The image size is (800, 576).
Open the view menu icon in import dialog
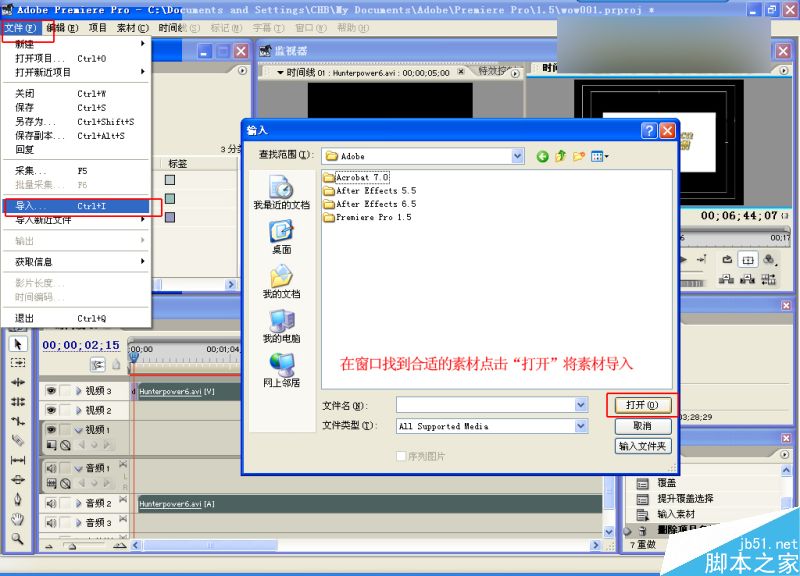click(599, 157)
